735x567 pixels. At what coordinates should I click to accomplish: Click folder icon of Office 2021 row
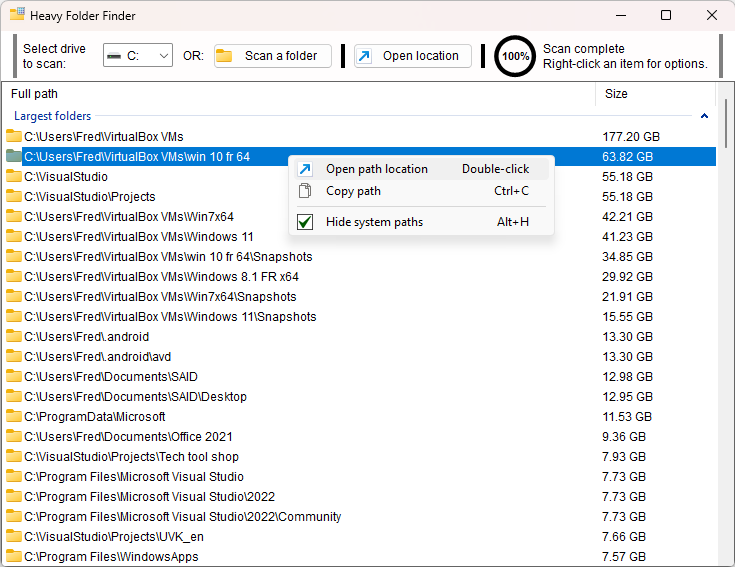14,436
